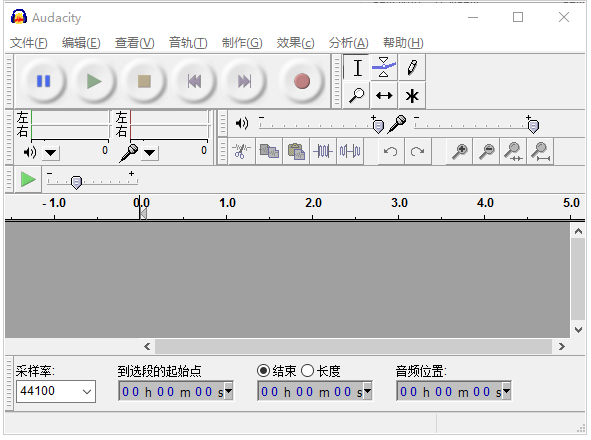
Task: Select the 长度 radio button
Action: pyautogui.click(x=308, y=371)
